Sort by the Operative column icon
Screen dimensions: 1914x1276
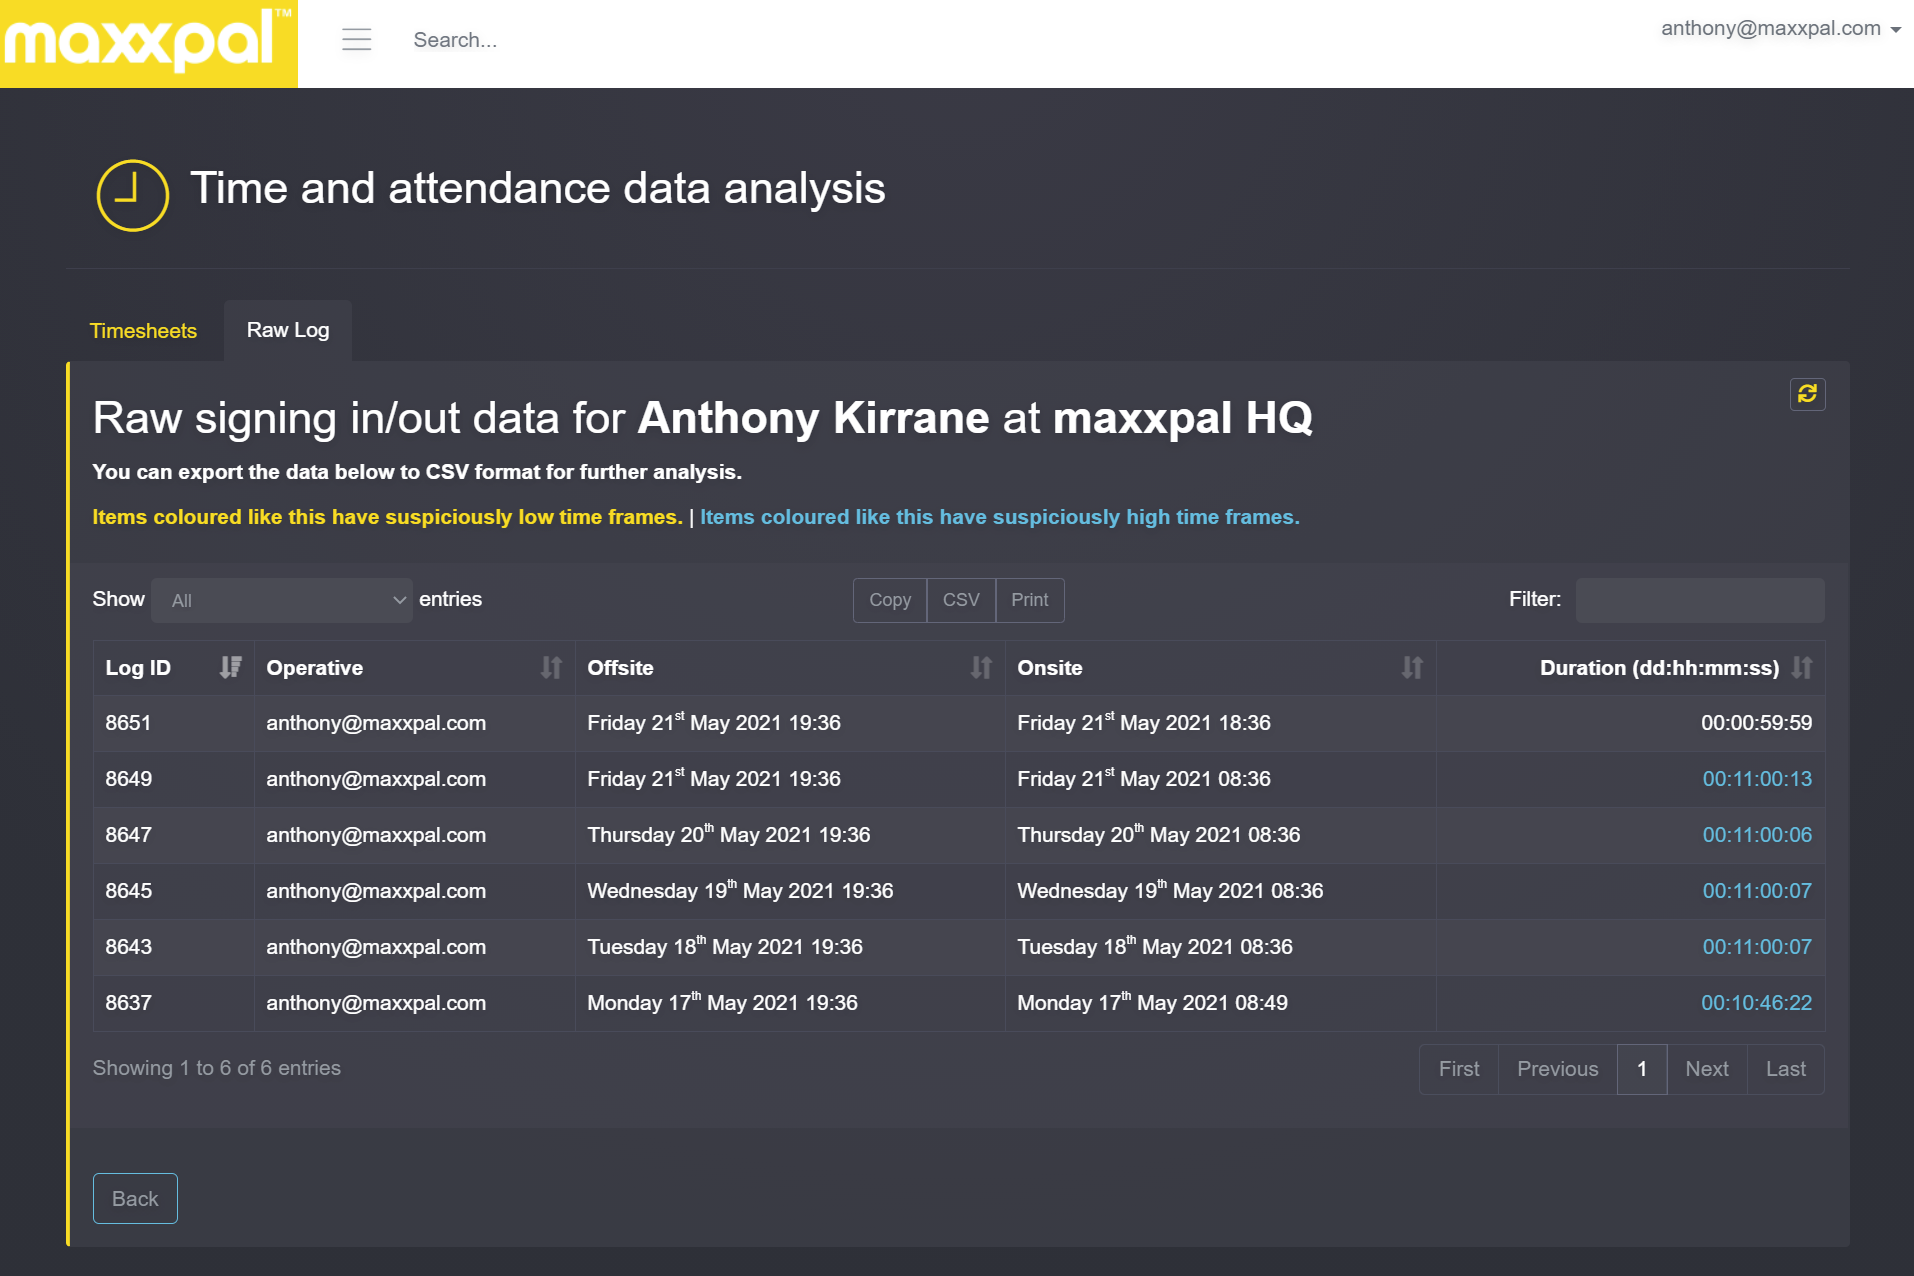[x=551, y=667]
